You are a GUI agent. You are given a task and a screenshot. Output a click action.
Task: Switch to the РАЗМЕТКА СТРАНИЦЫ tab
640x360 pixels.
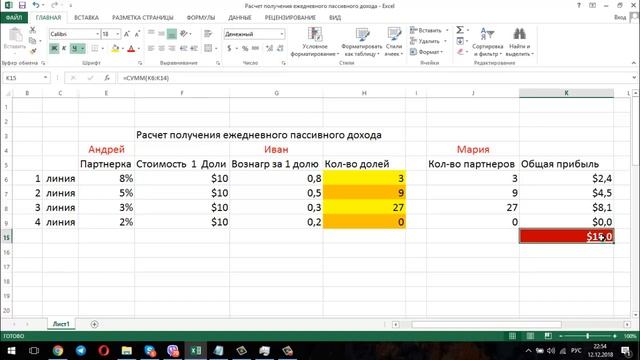click(x=142, y=18)
